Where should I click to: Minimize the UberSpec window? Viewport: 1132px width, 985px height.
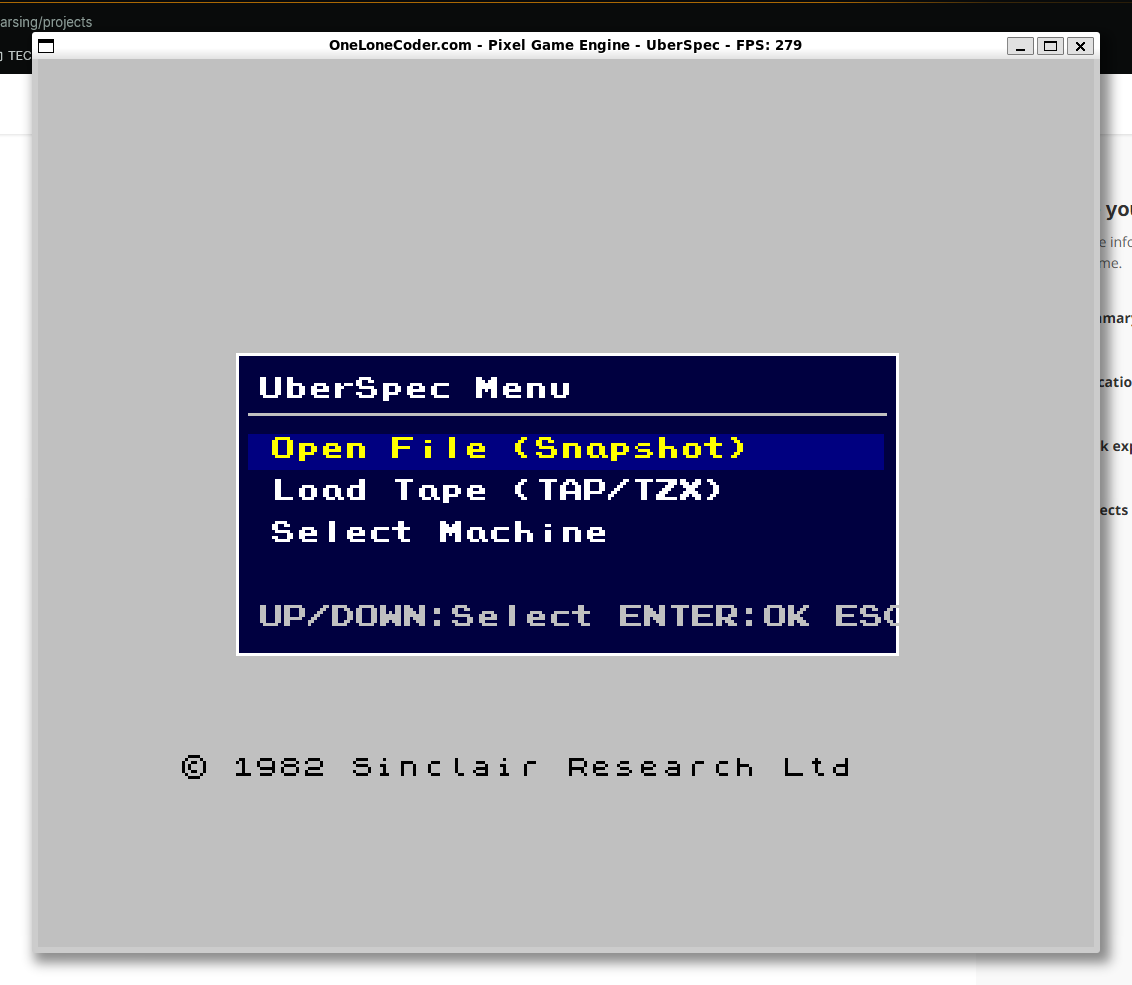[x=1020, y=46]
